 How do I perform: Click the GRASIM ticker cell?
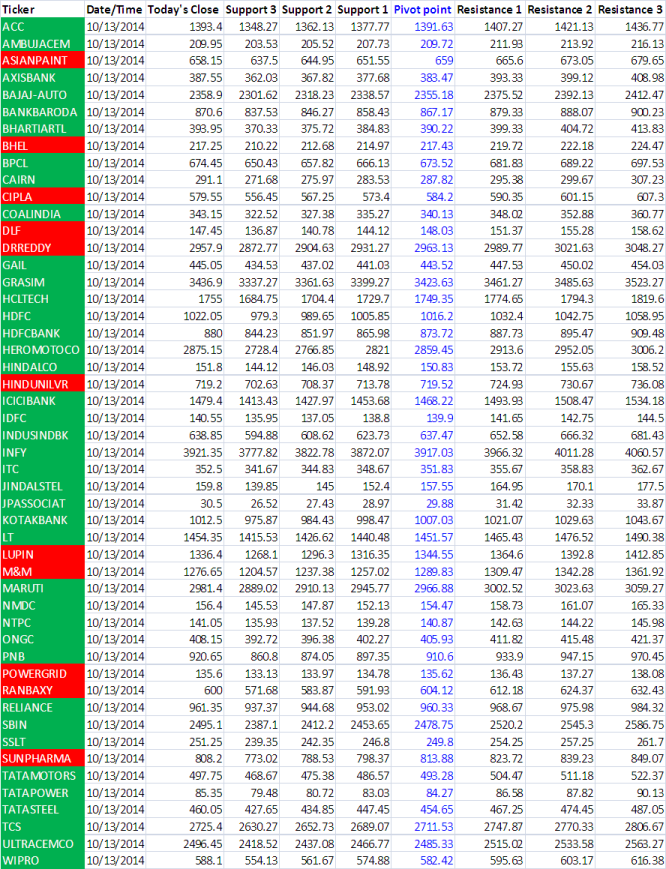(x=43, y=282)
